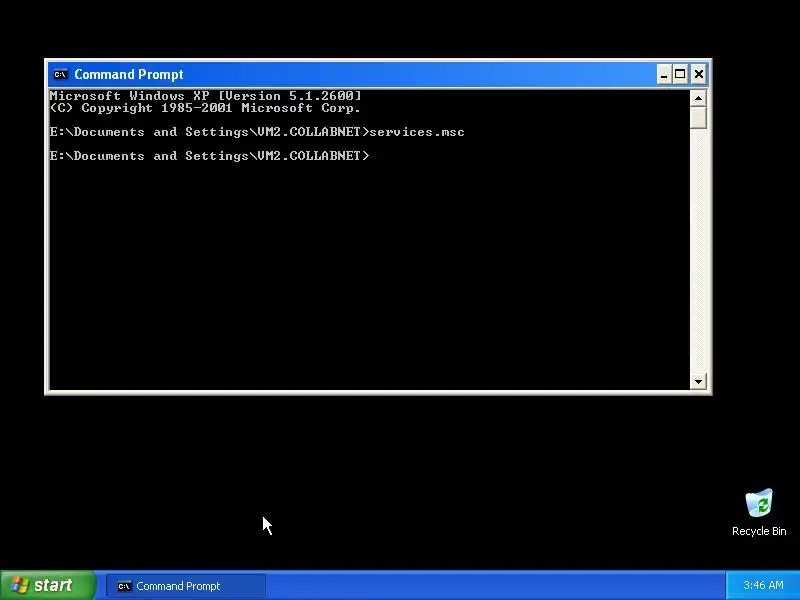Close the Command Prompt window

(698, 74)
